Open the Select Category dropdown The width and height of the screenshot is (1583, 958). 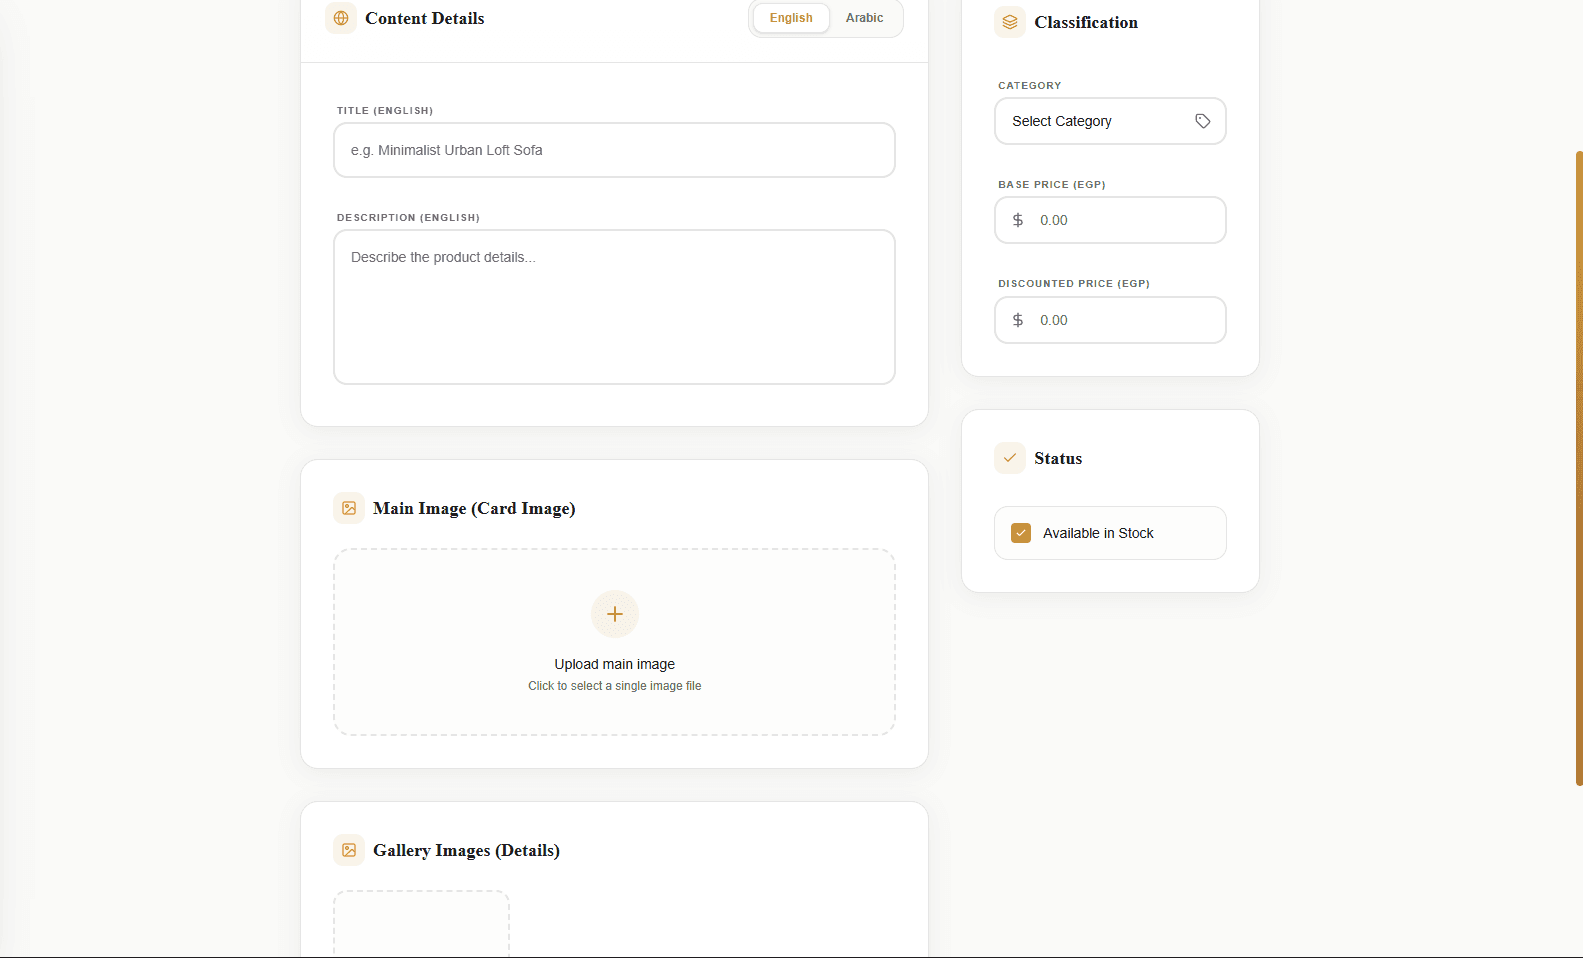[x=1110, y=121]
